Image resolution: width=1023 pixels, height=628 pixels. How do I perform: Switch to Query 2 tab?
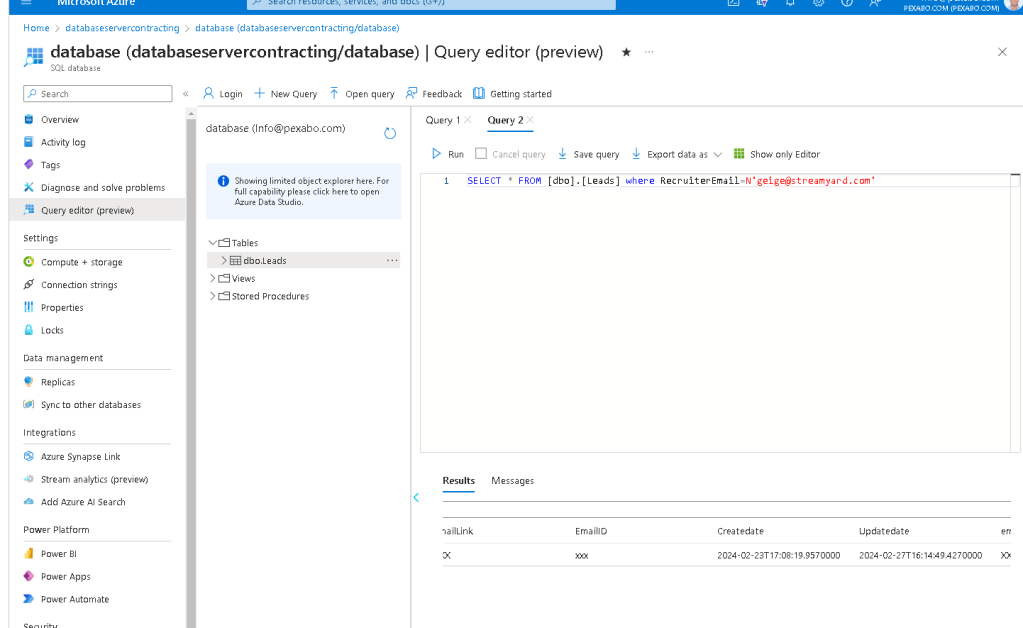click(x=505, y=120)
